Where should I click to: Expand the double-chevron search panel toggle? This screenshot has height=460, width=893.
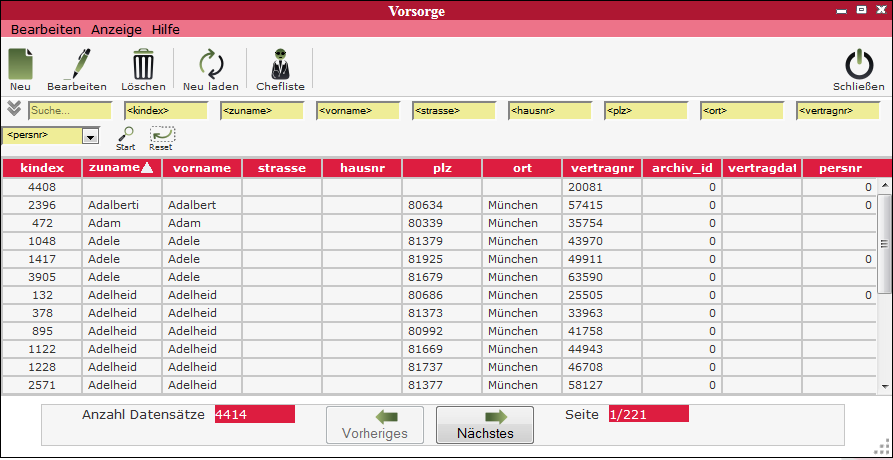coord(13,109)
